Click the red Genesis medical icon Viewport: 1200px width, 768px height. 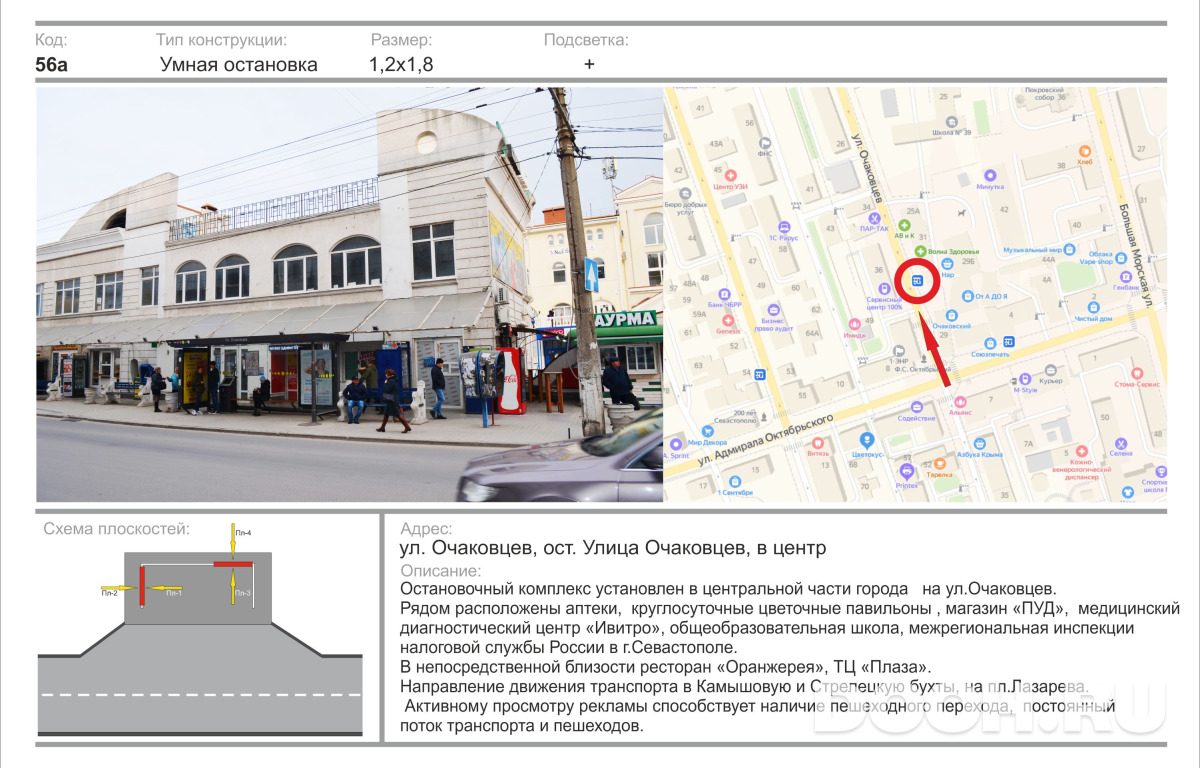click(x=727, y=320)
